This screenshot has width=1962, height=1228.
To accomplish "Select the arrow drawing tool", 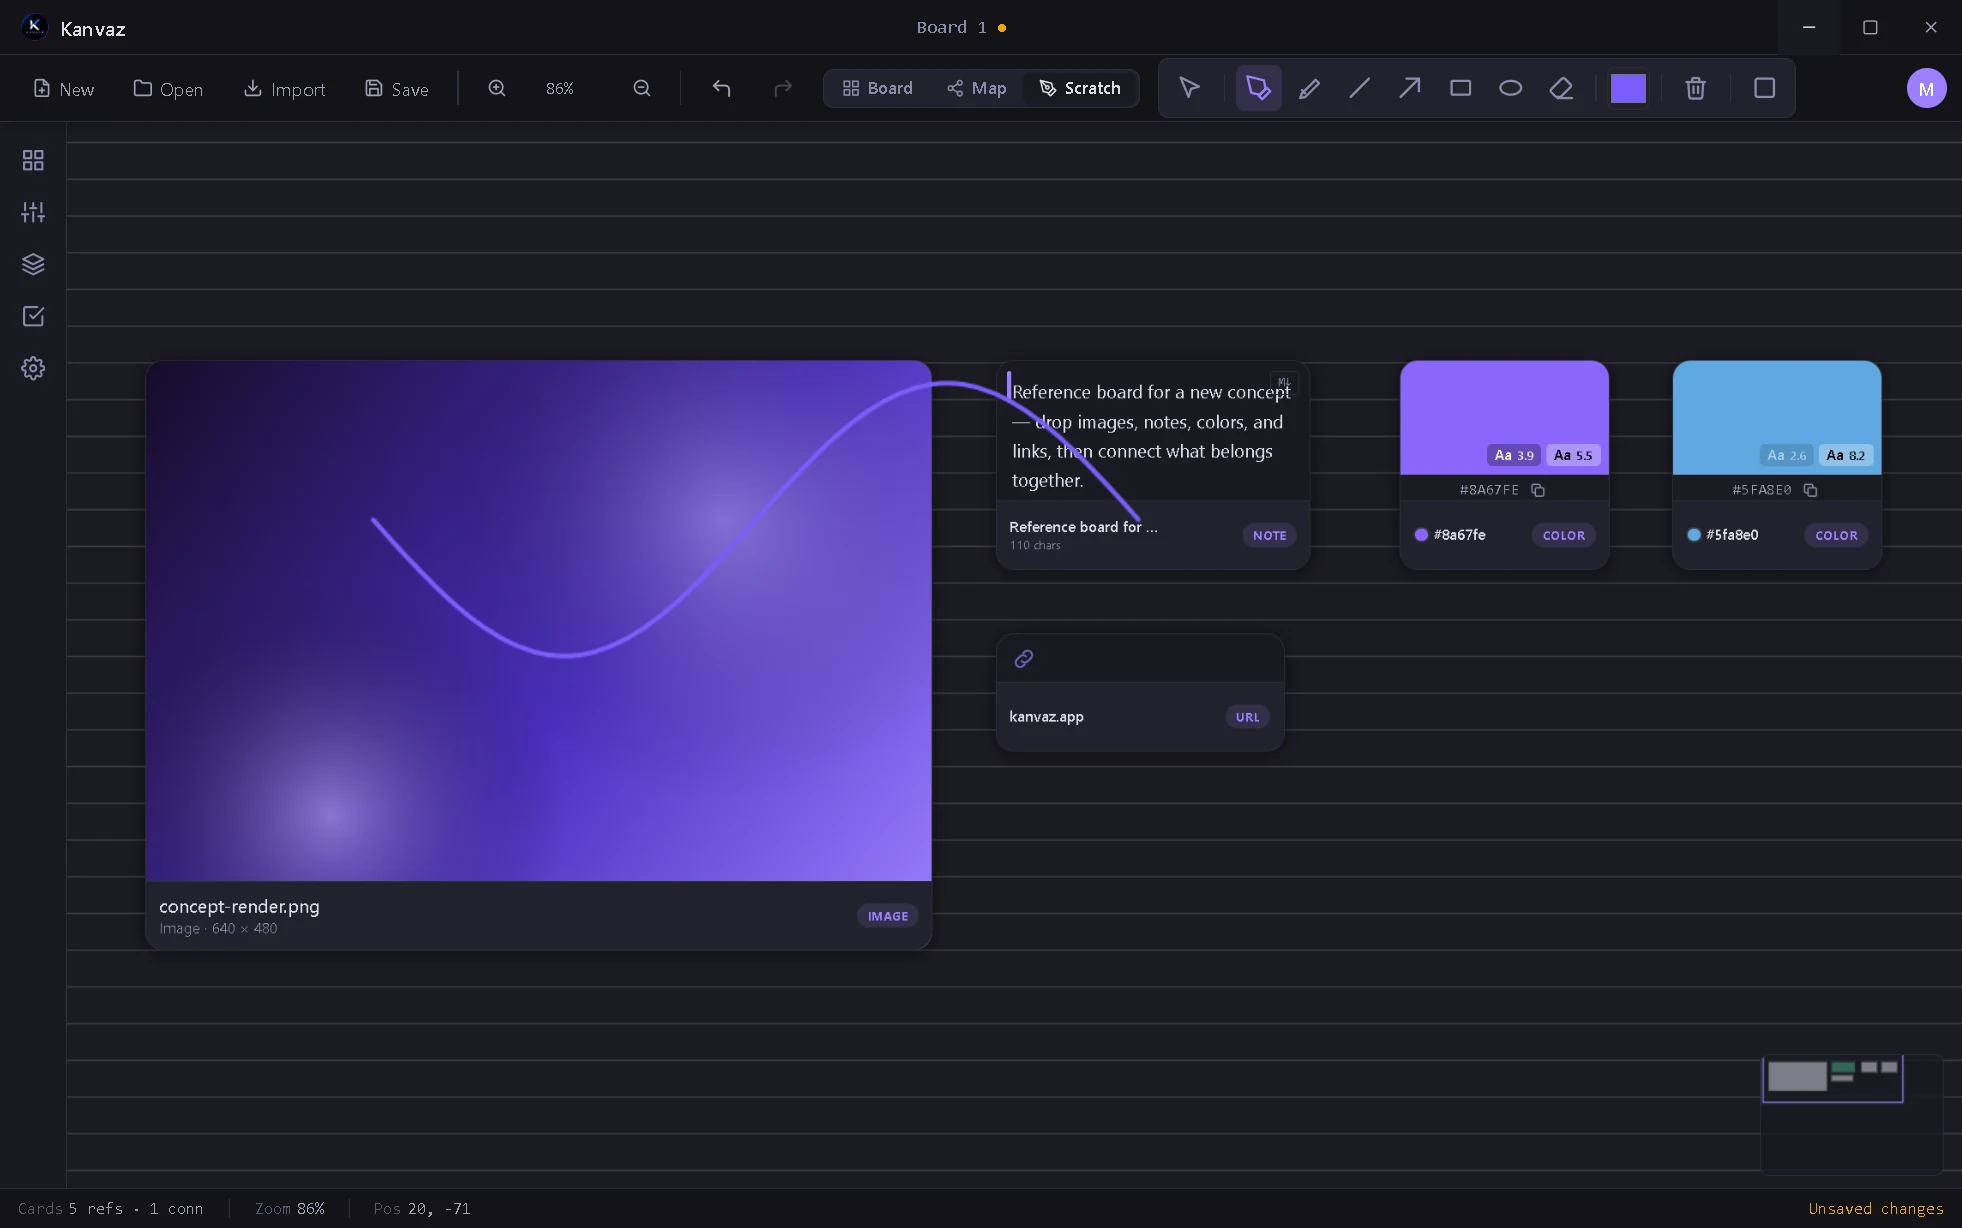I will pos(1409,88).
